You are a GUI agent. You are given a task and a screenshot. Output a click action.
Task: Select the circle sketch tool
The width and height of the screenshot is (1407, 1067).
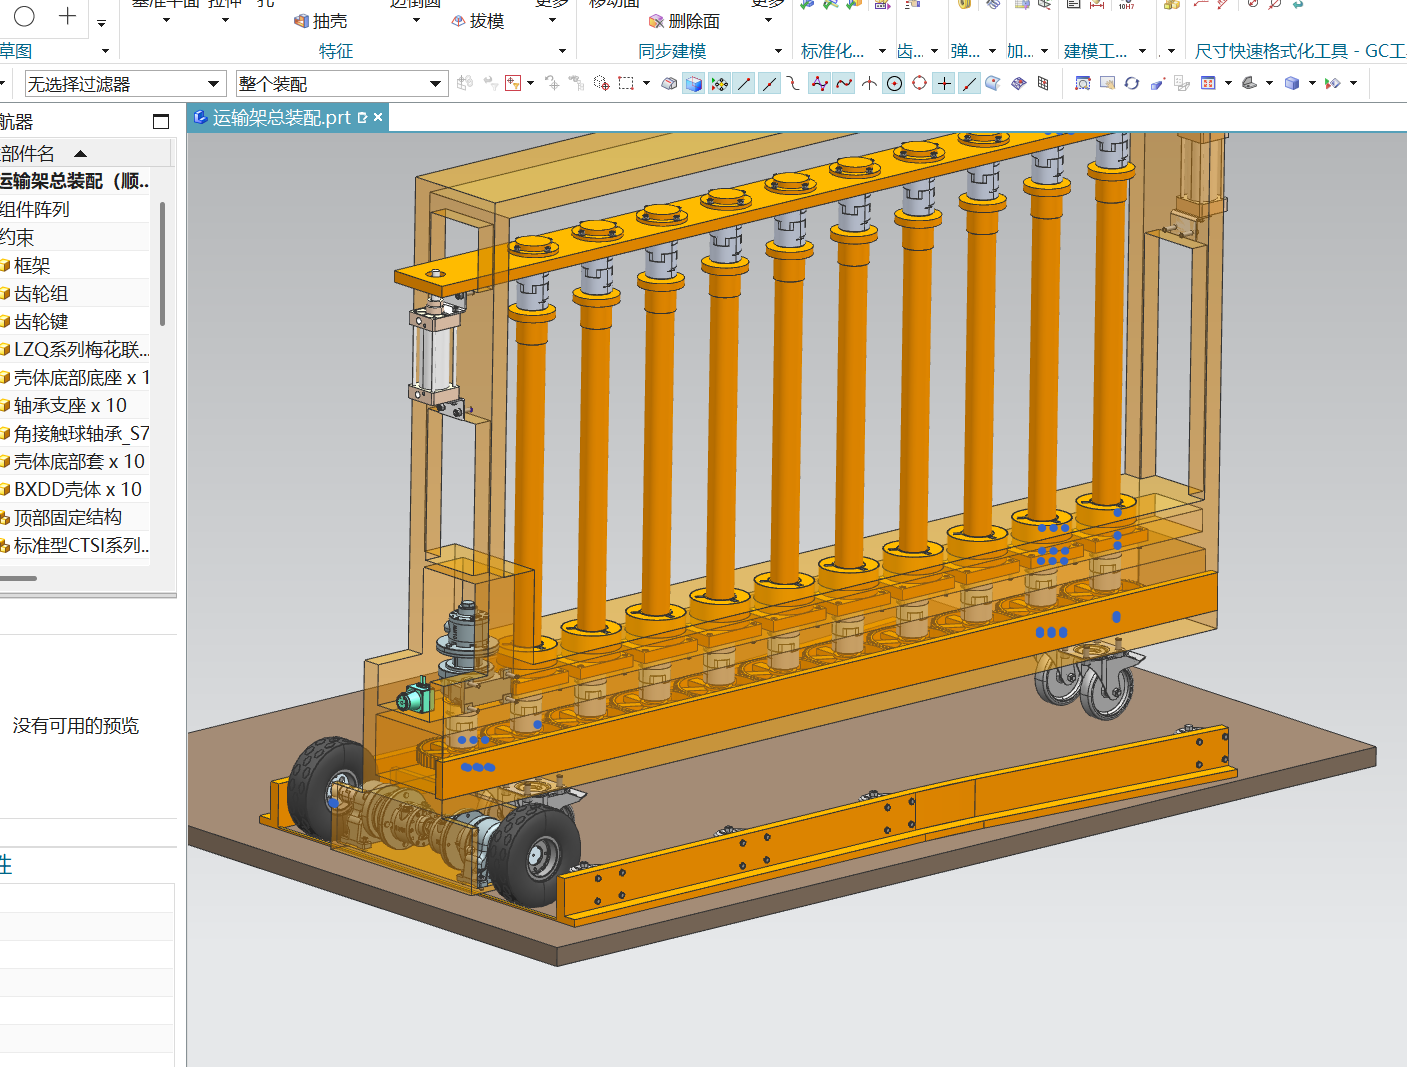click(25, 16)
